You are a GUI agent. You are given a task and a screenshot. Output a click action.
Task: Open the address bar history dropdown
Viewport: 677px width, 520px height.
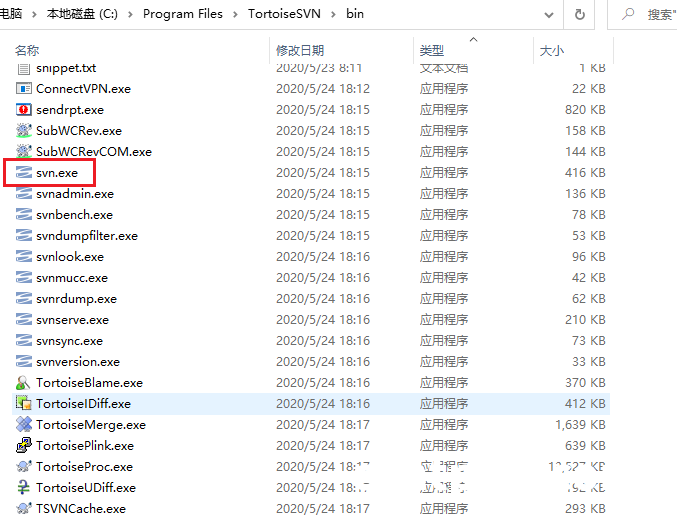549,15
